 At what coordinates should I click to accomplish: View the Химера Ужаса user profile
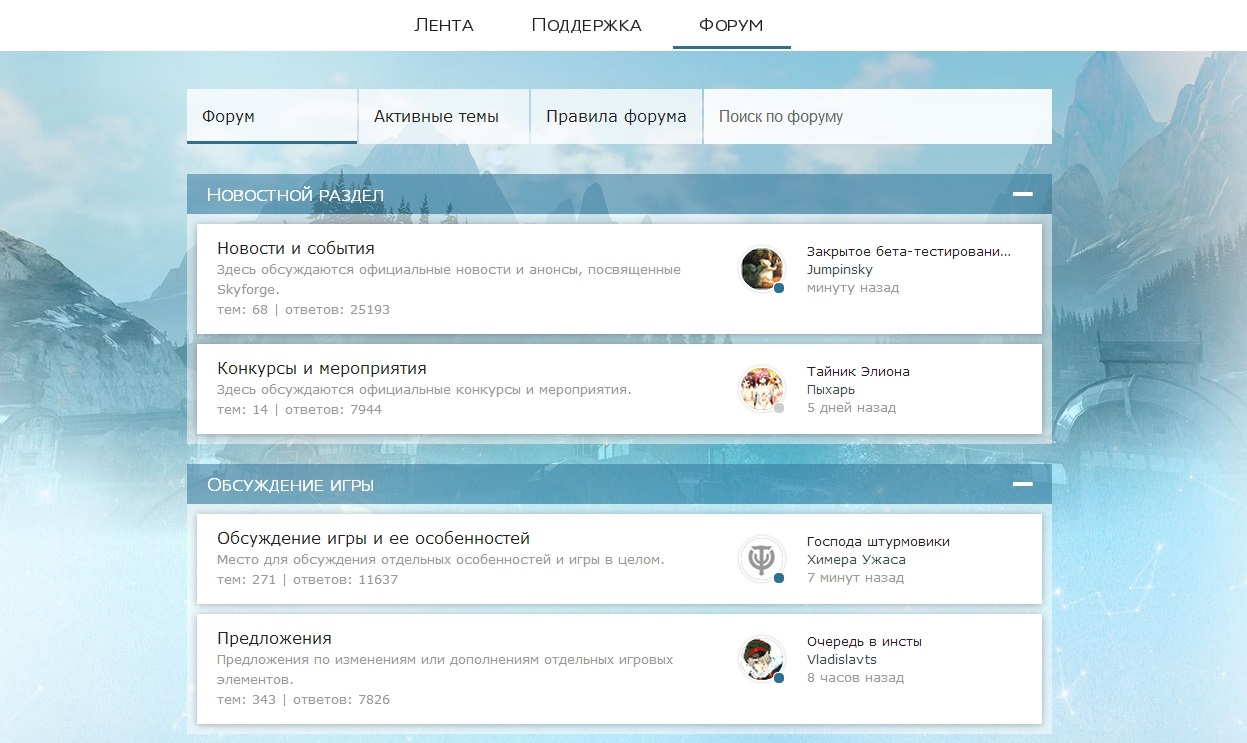point(856,560)
